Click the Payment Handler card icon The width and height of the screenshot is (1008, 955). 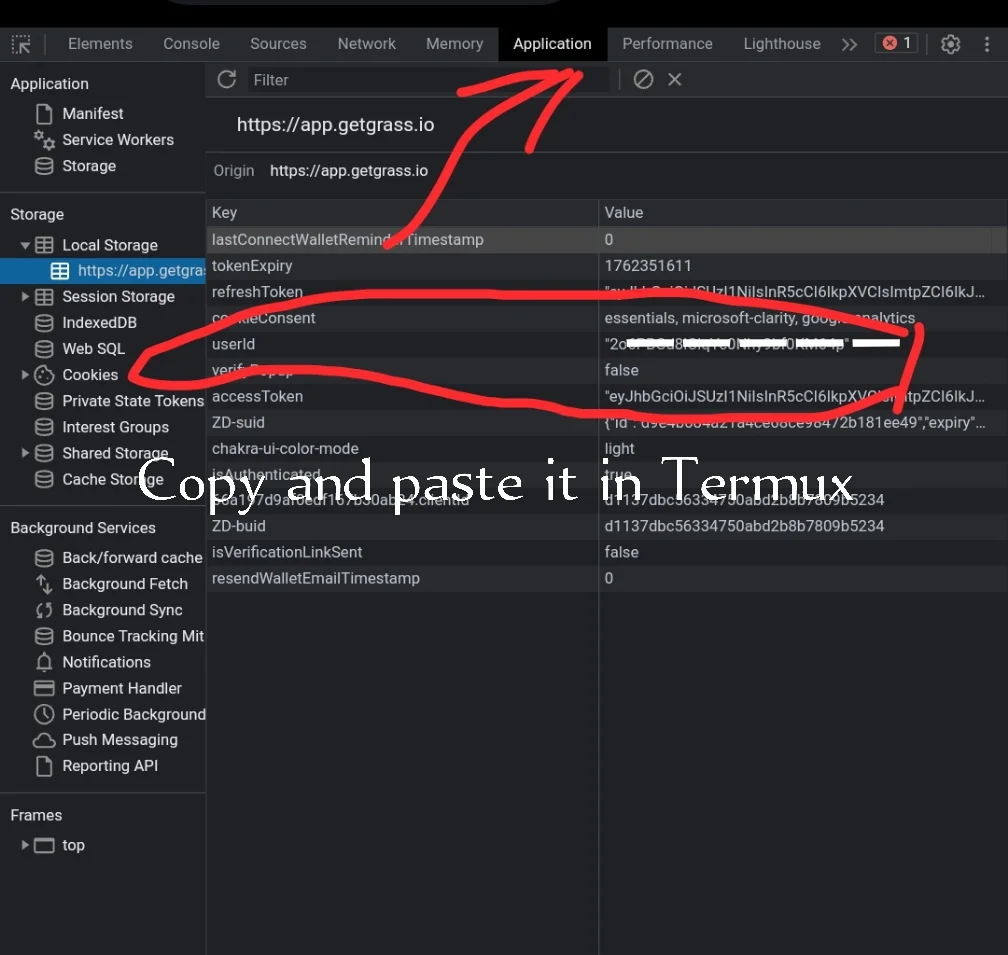[44, 688]
